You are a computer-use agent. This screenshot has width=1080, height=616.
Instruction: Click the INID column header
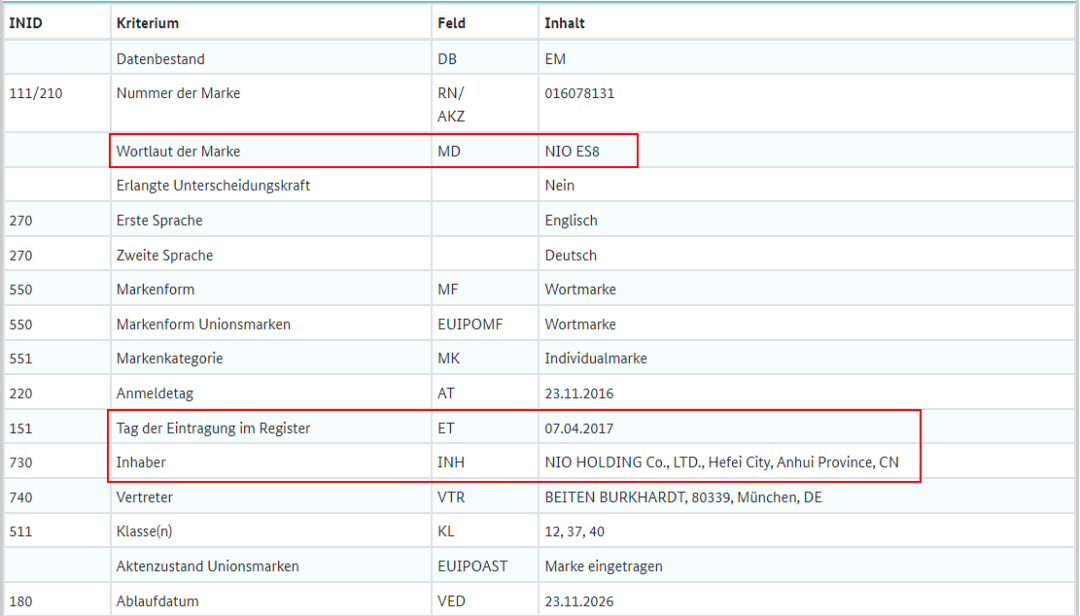pyautogui.click(x=25, y=23)
